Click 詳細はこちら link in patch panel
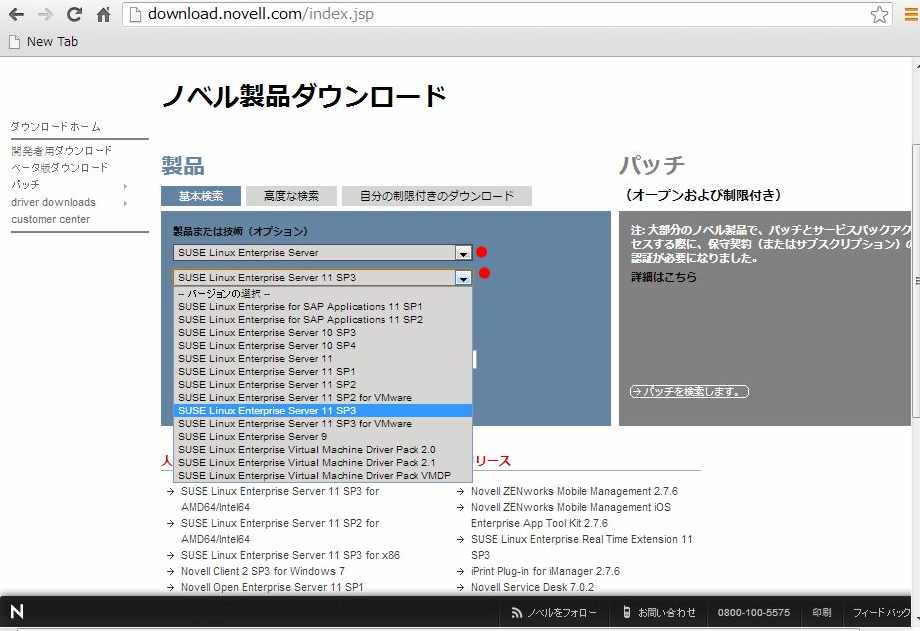The height and width of the screenshot is (631, 920). tap(664, 277)
